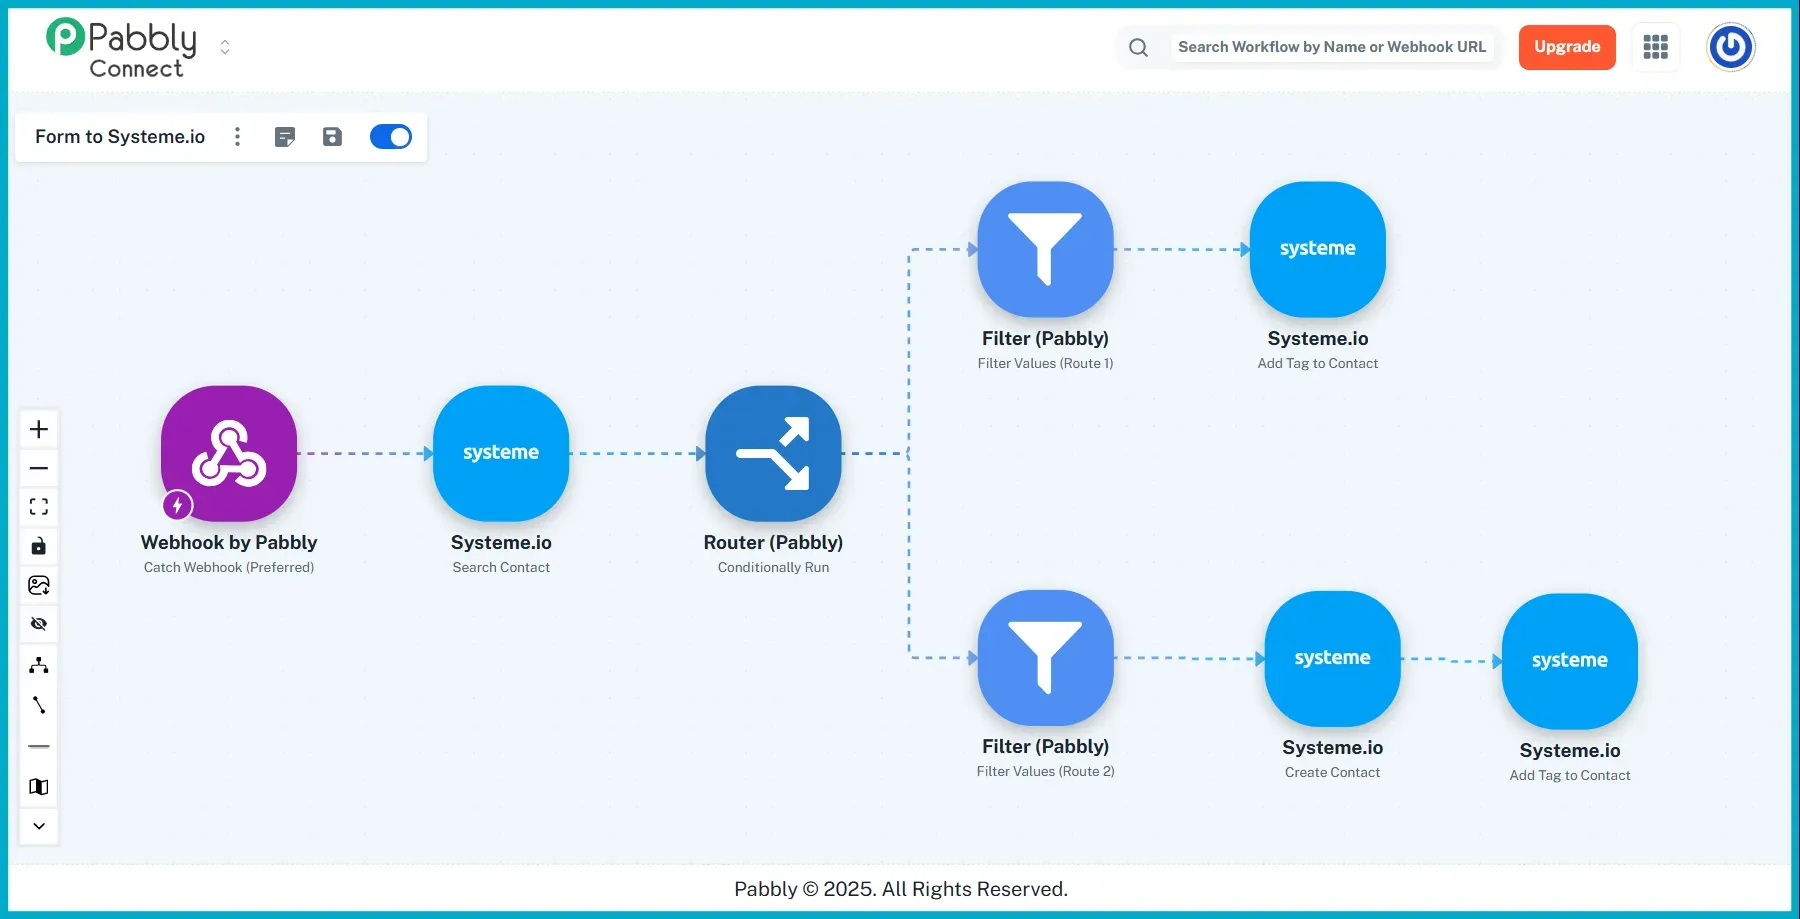Click the power icon at top right
Image resolution: width=1800 pixels, height=919 pixels.
point(1730,47)
